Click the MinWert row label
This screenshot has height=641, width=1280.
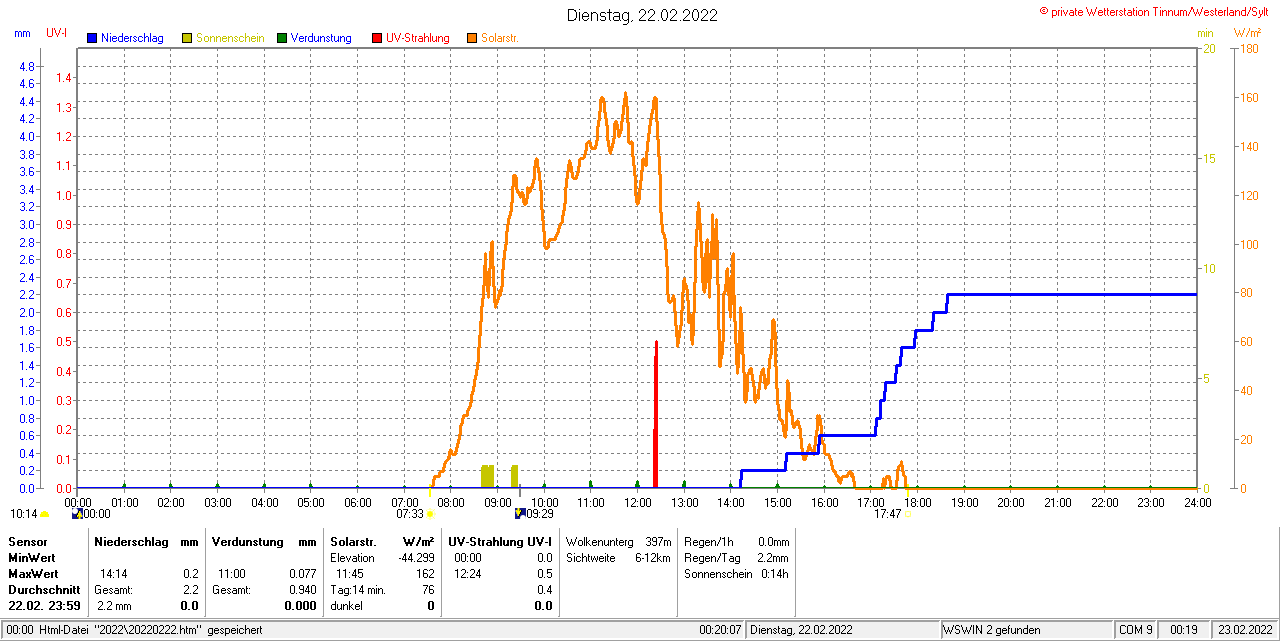(x=32, y=558)
